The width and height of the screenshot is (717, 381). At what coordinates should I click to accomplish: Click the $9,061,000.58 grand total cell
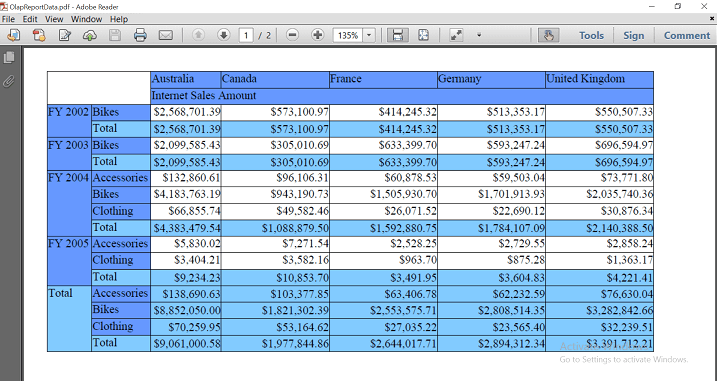186,343
